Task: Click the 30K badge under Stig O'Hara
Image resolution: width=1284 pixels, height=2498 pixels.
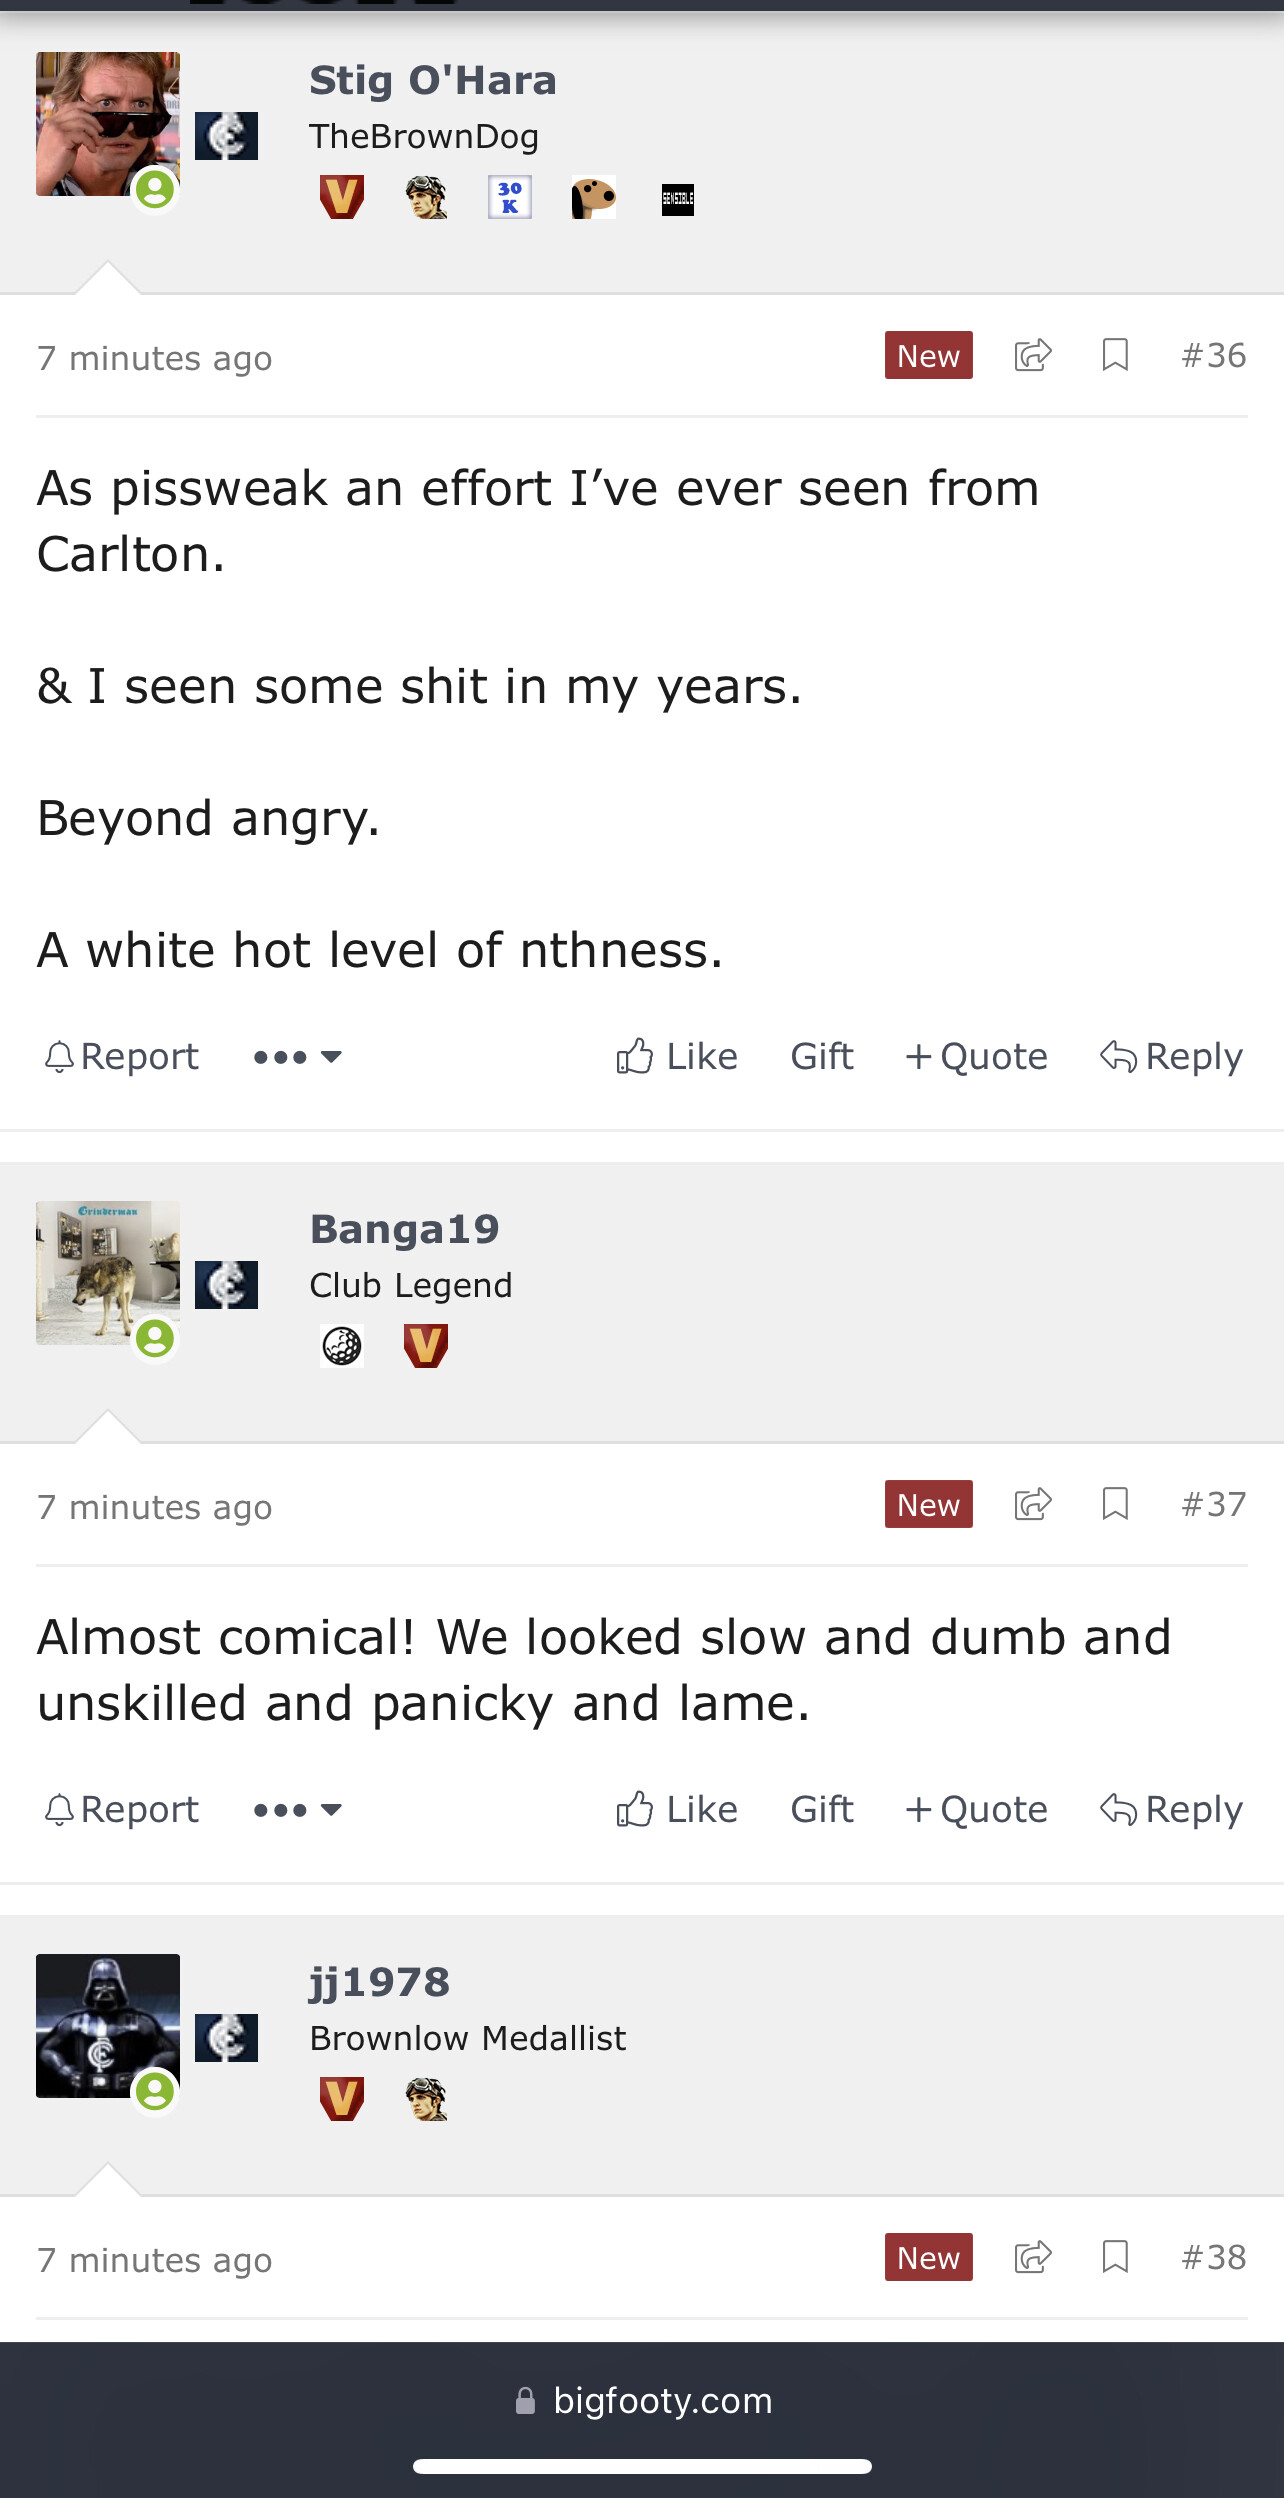Action: 510,197
